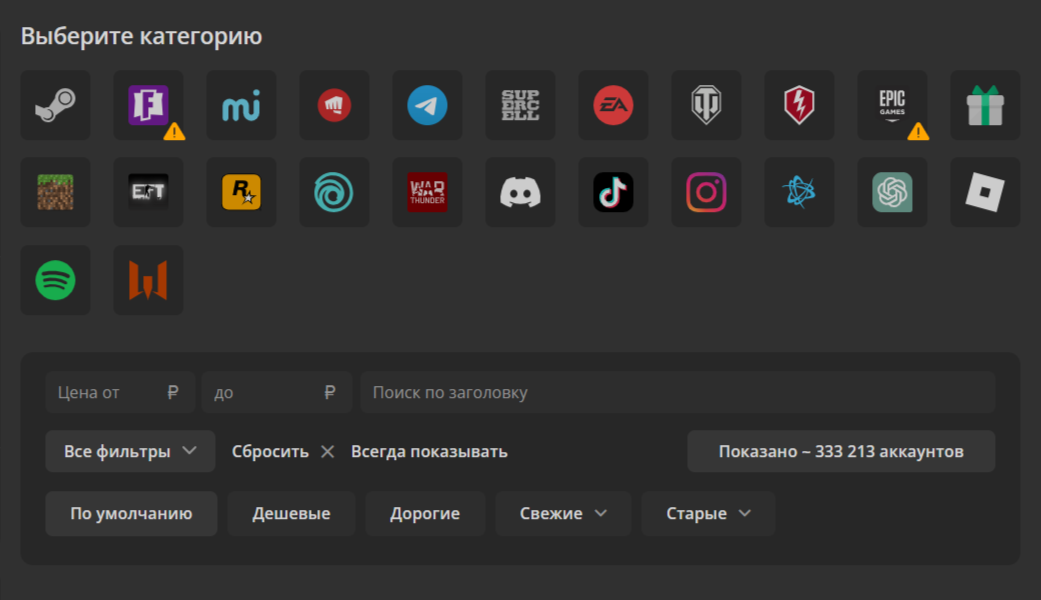
Task: Expand the Старые sort dropdown
Action: tap(708, 513)
